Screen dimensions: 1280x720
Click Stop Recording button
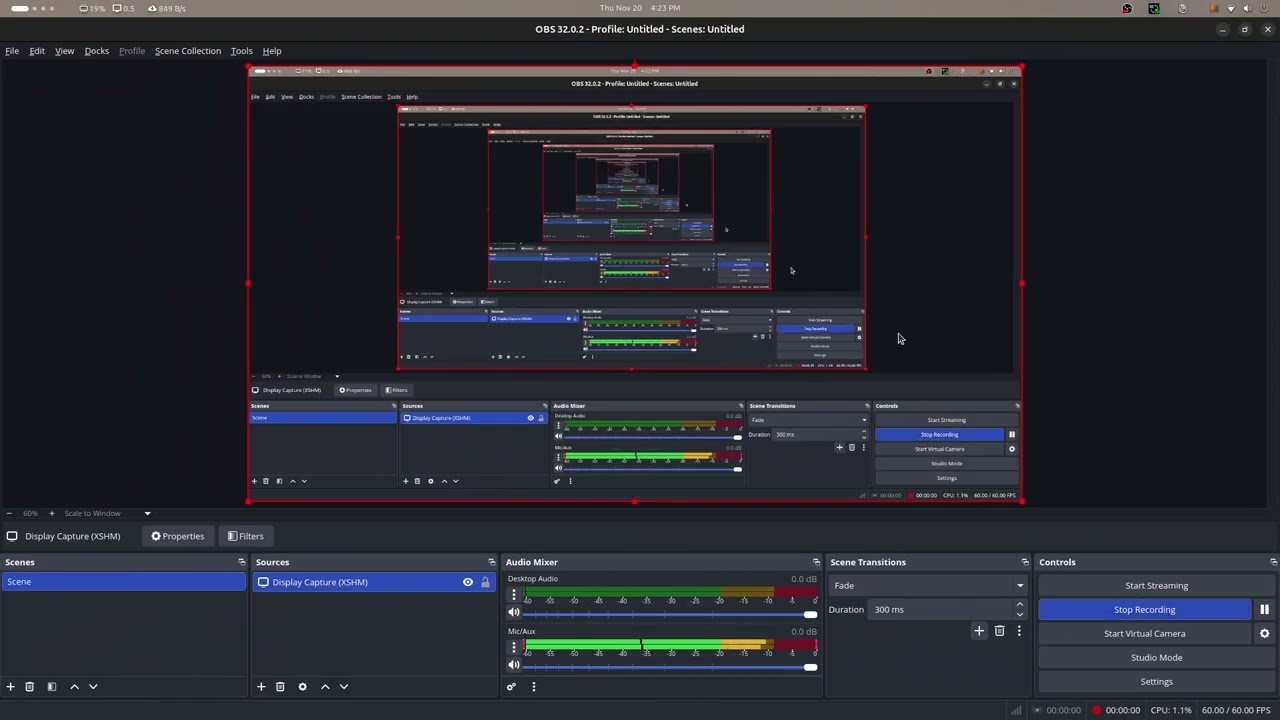(x=1145, y=610)
